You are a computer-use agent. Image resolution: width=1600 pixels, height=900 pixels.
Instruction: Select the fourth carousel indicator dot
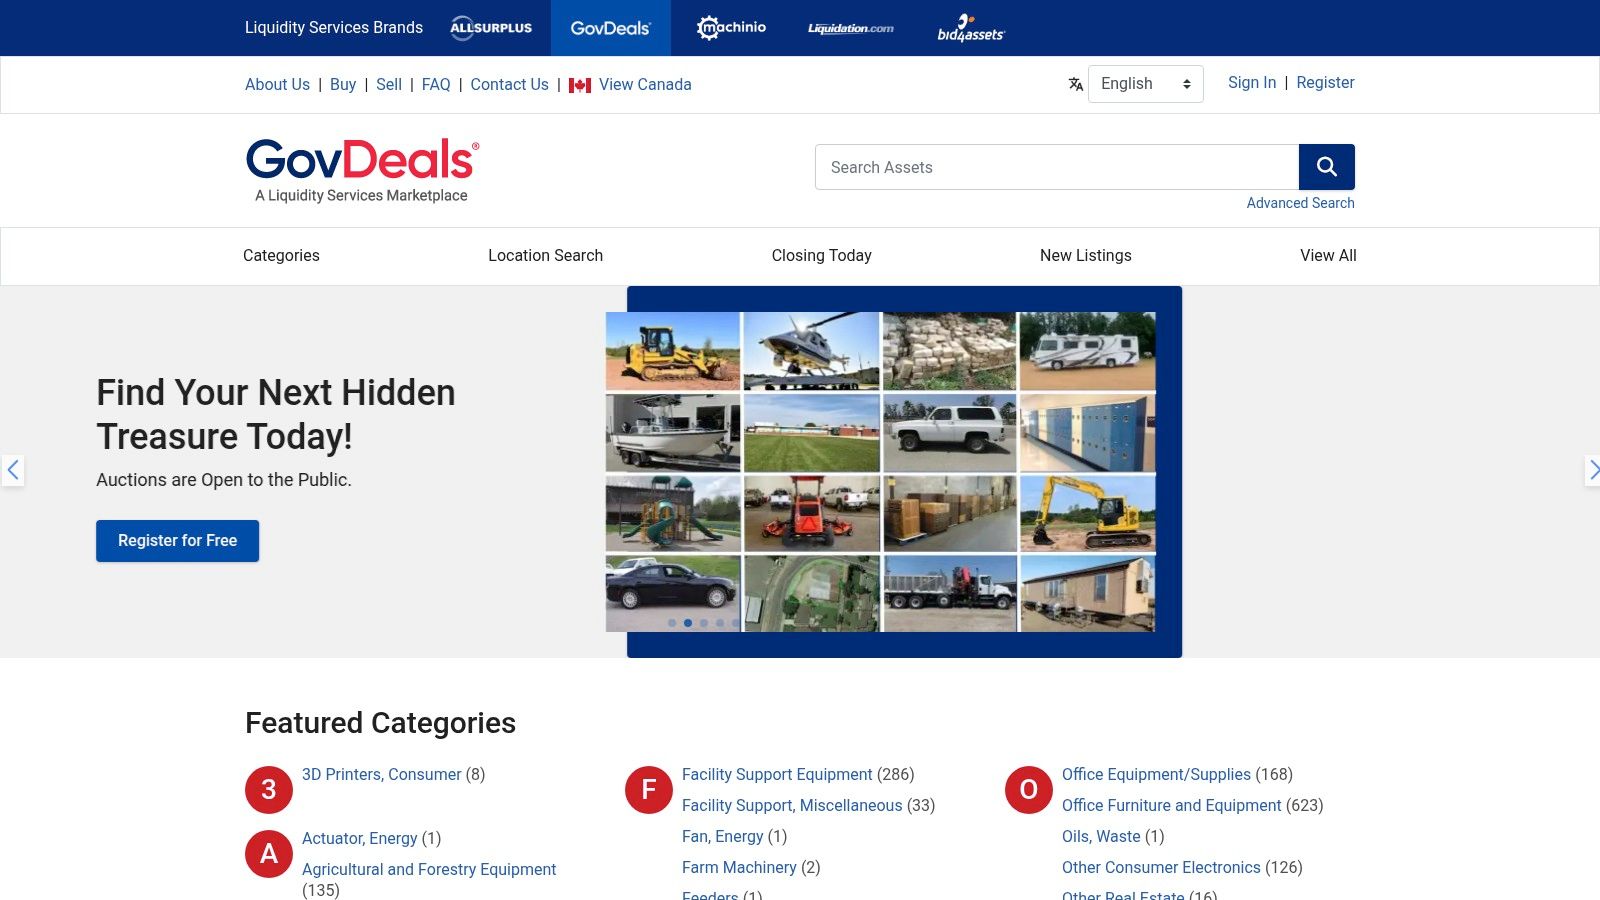tap(719, 622)
